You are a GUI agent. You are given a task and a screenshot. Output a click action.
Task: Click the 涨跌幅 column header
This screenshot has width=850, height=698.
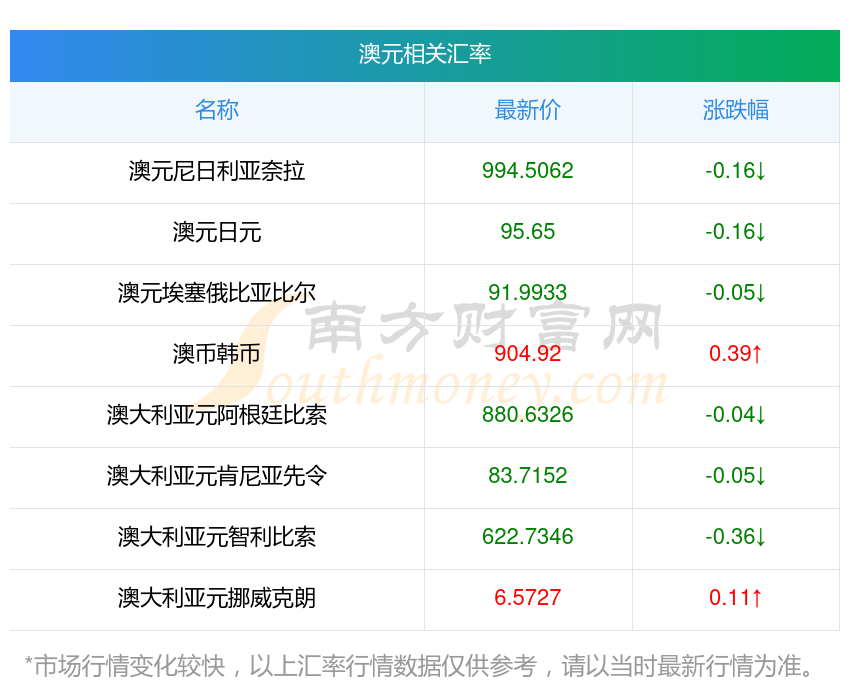[x=736, y=110]
